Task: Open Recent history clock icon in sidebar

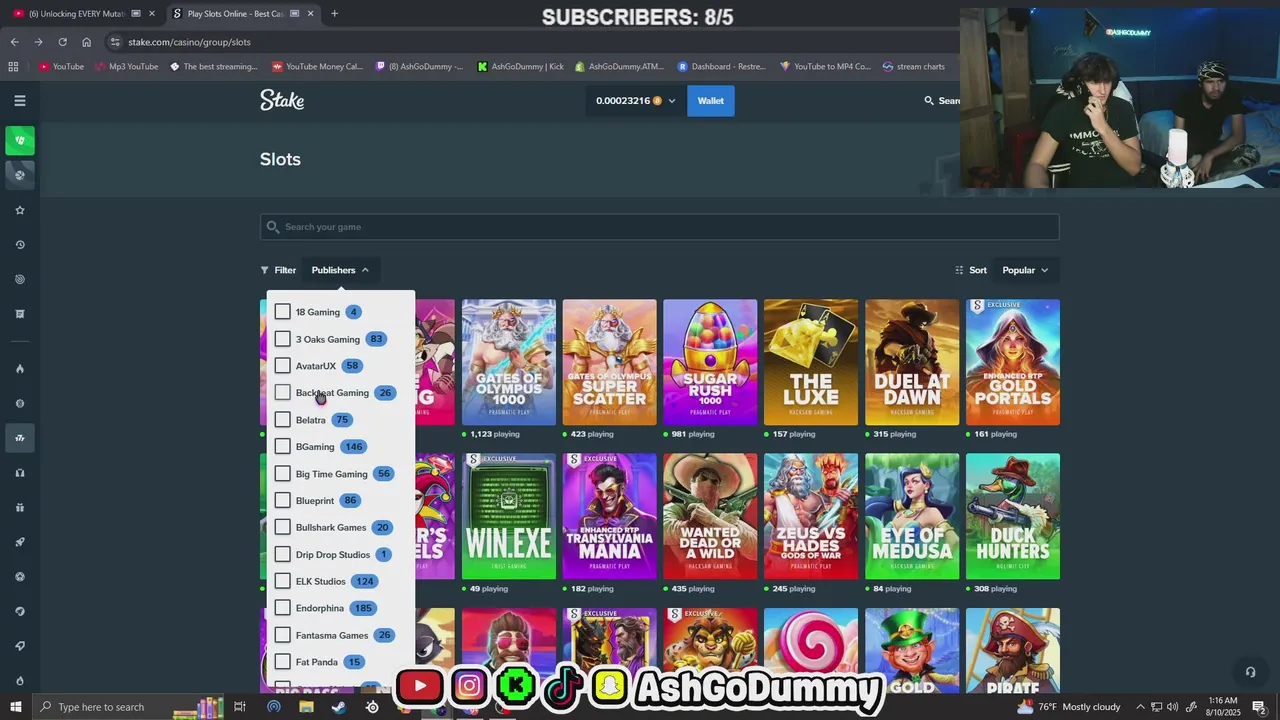Action: (x=20, y=245)
